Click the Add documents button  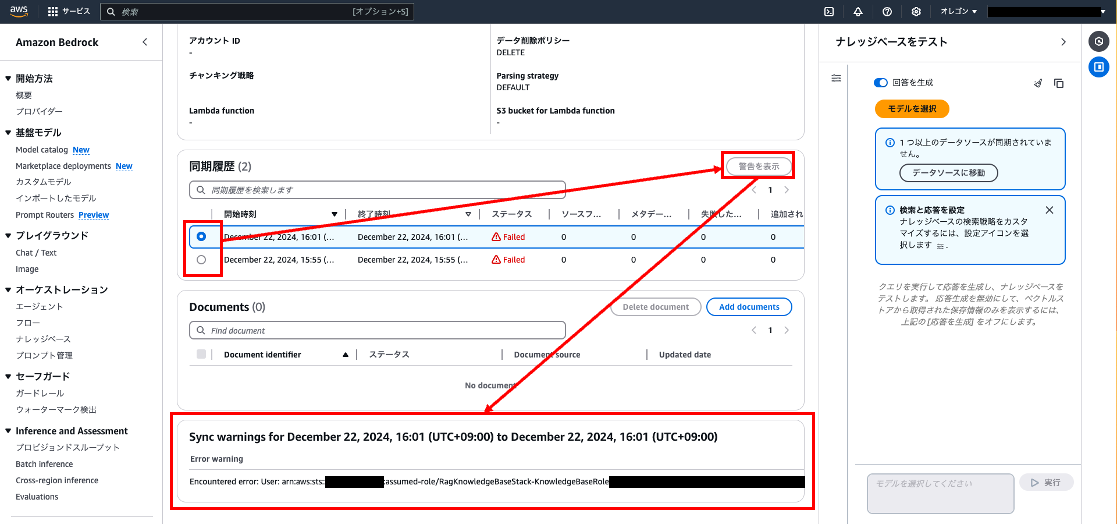coord(749,307)
